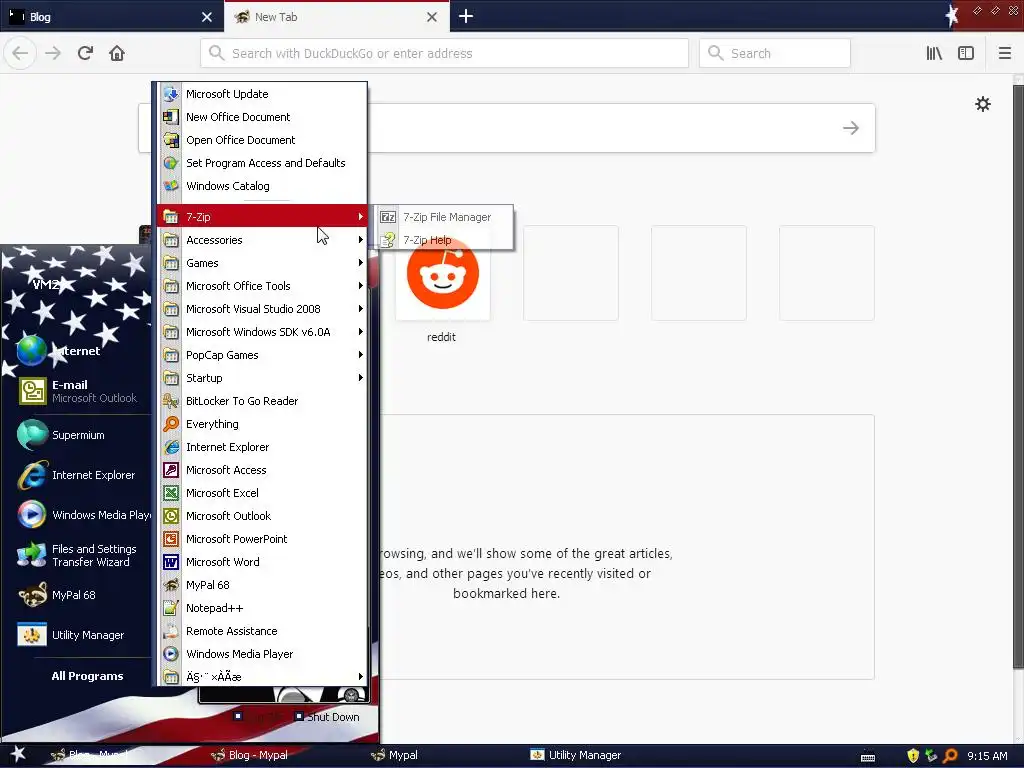Show the sidebar panel icon
This screenshot has width=1024, height=768.
pos(966,53)
